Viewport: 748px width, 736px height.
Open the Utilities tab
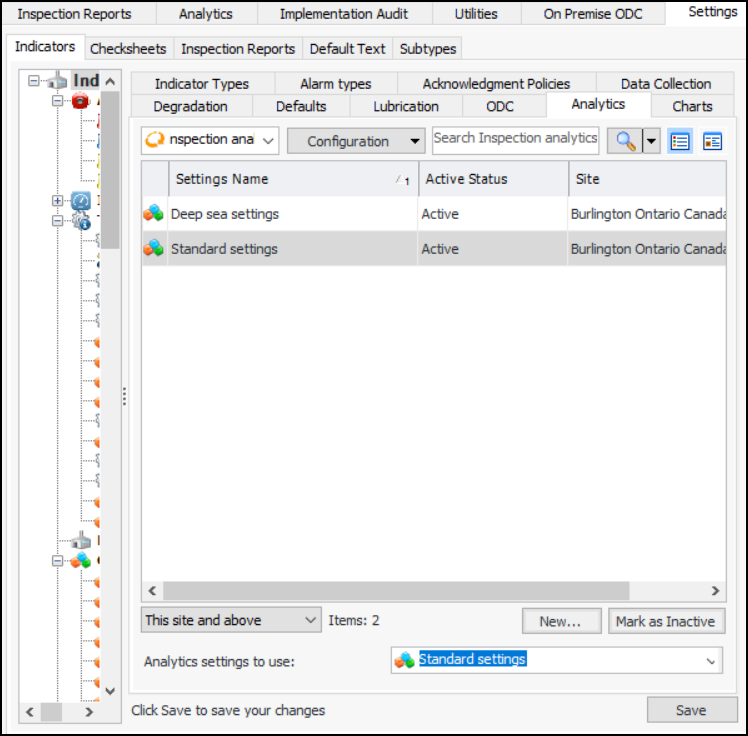[476, 14]
